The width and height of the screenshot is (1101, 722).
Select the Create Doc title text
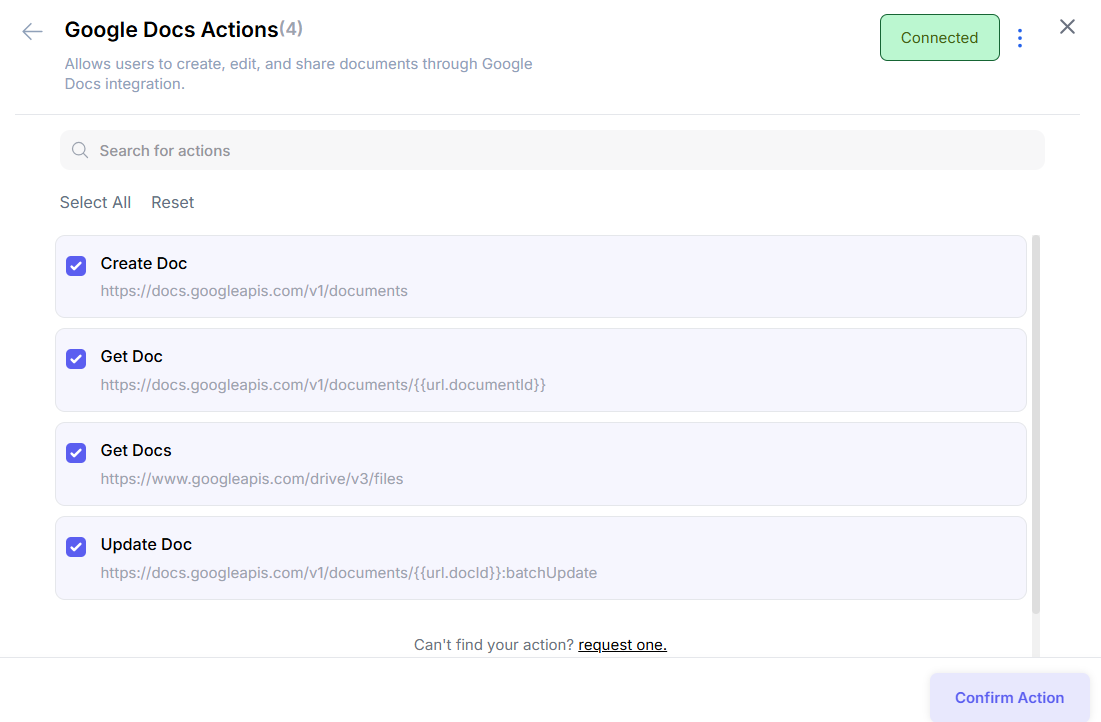(144, 263)
